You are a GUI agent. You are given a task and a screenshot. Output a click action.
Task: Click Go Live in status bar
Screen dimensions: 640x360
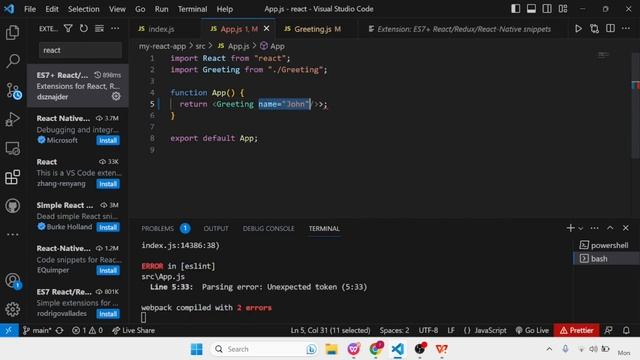[x=532, y=330]
